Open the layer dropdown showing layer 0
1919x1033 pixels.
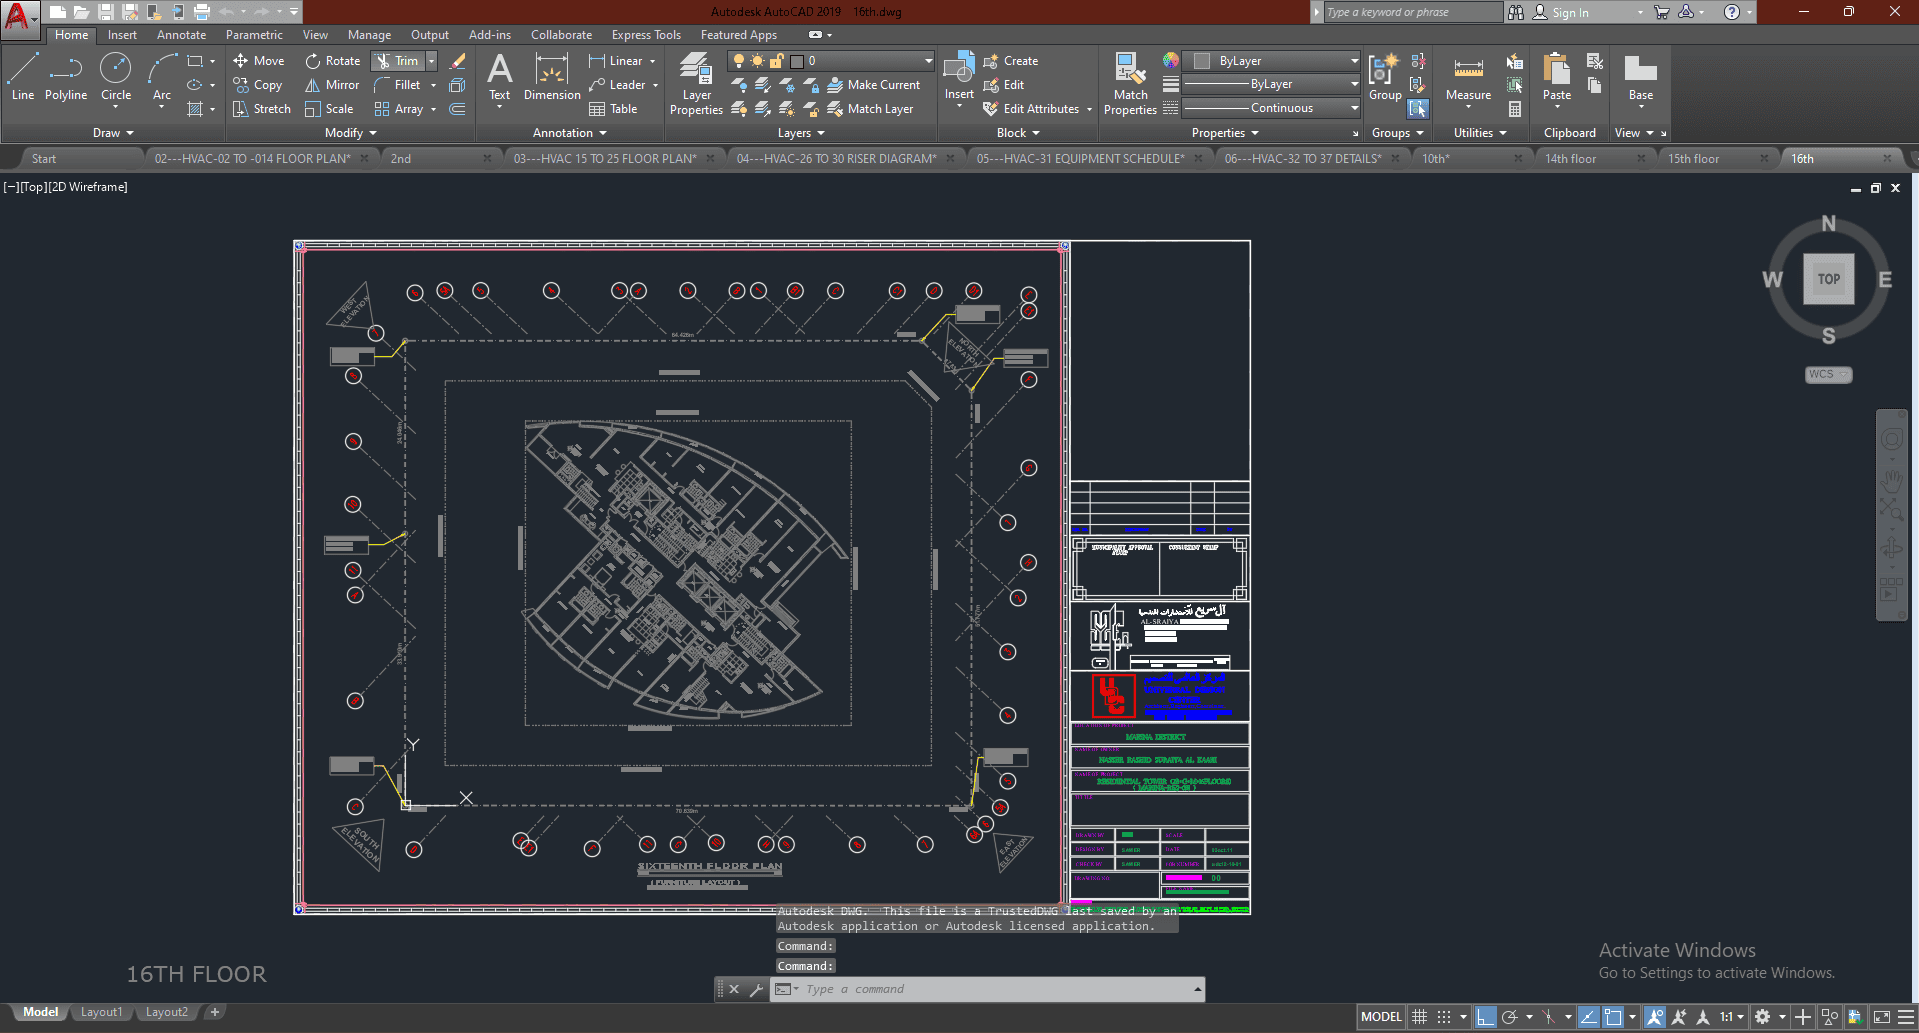(860, 61)
